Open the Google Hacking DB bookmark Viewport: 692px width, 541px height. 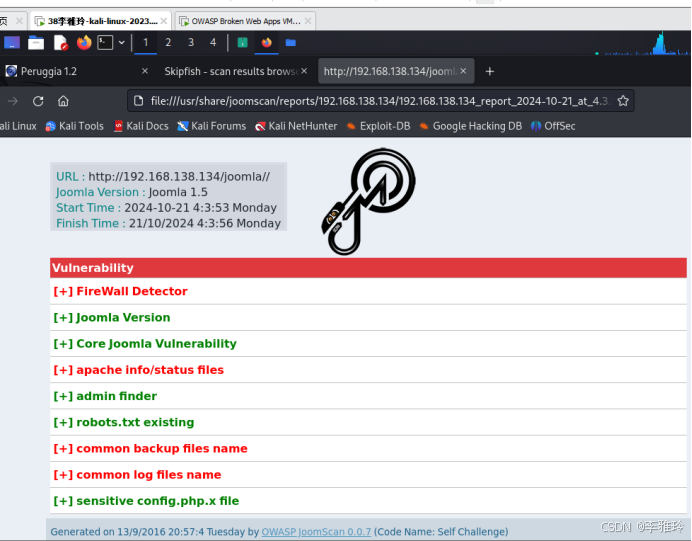[470, 126]
